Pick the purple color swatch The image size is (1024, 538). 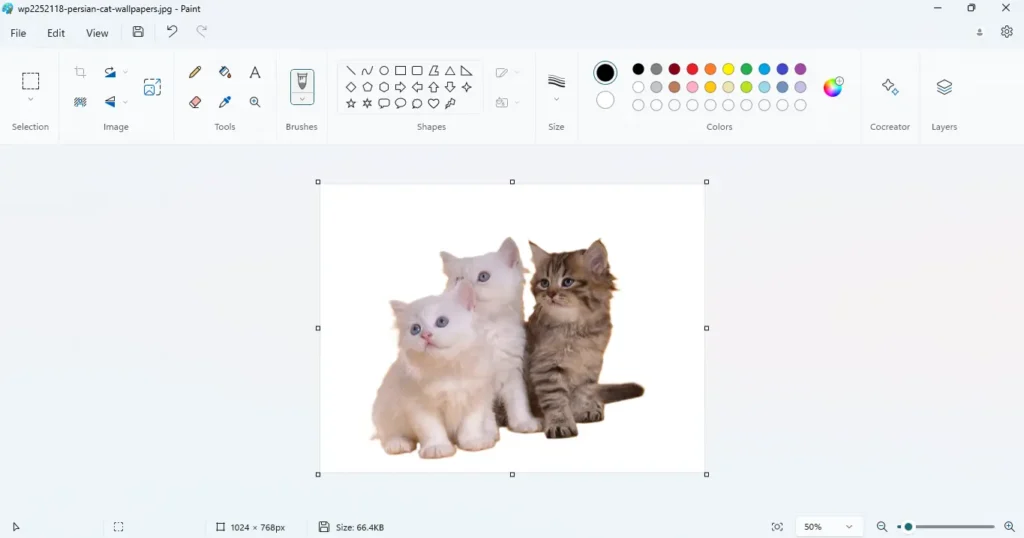point(800,69)
